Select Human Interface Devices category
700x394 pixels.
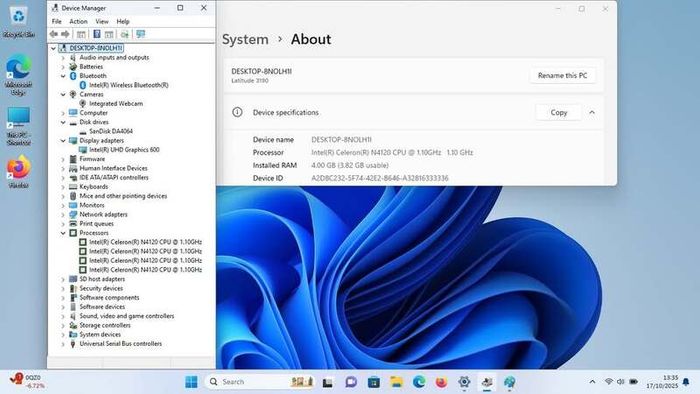(113, 168)
